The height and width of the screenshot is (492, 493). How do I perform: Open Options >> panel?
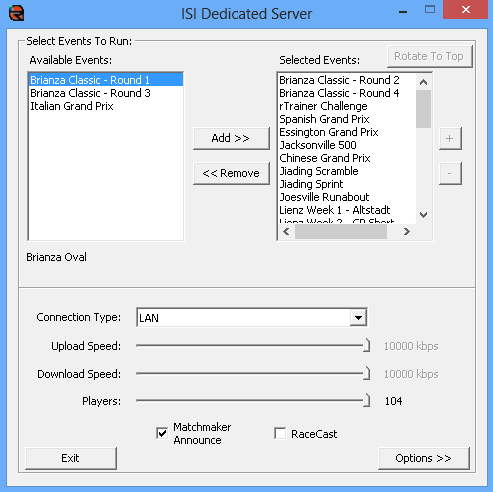pos(424,458)
